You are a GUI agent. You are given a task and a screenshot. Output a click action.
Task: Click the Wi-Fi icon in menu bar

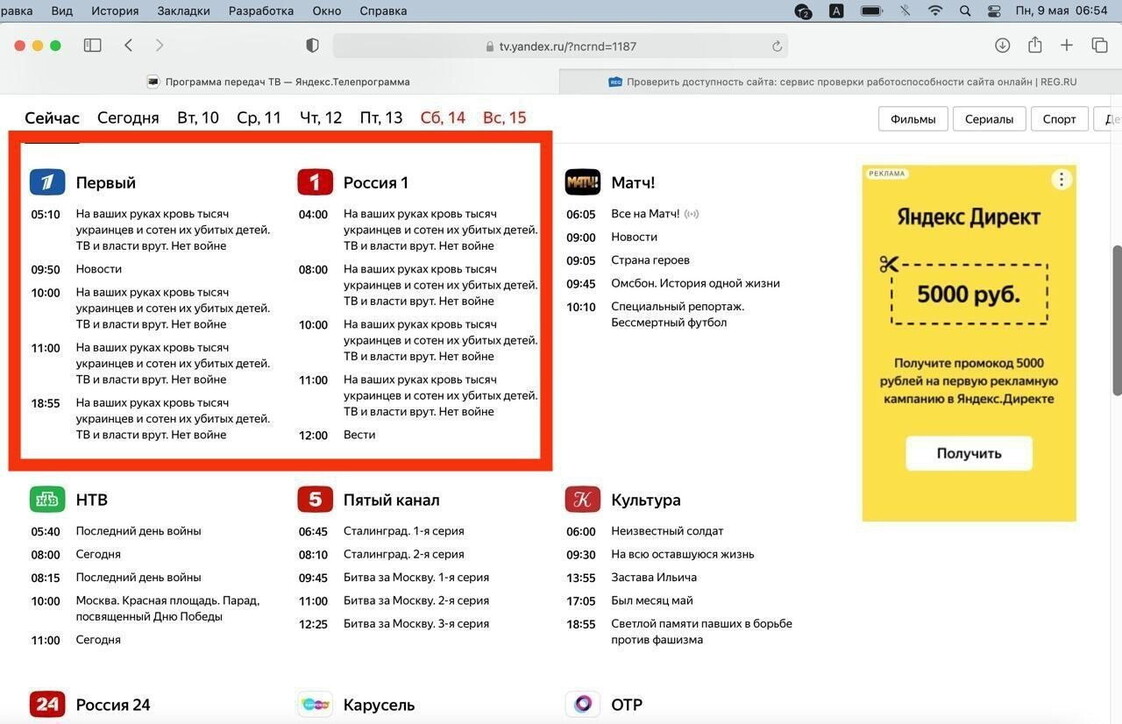[x=935, y=11]
